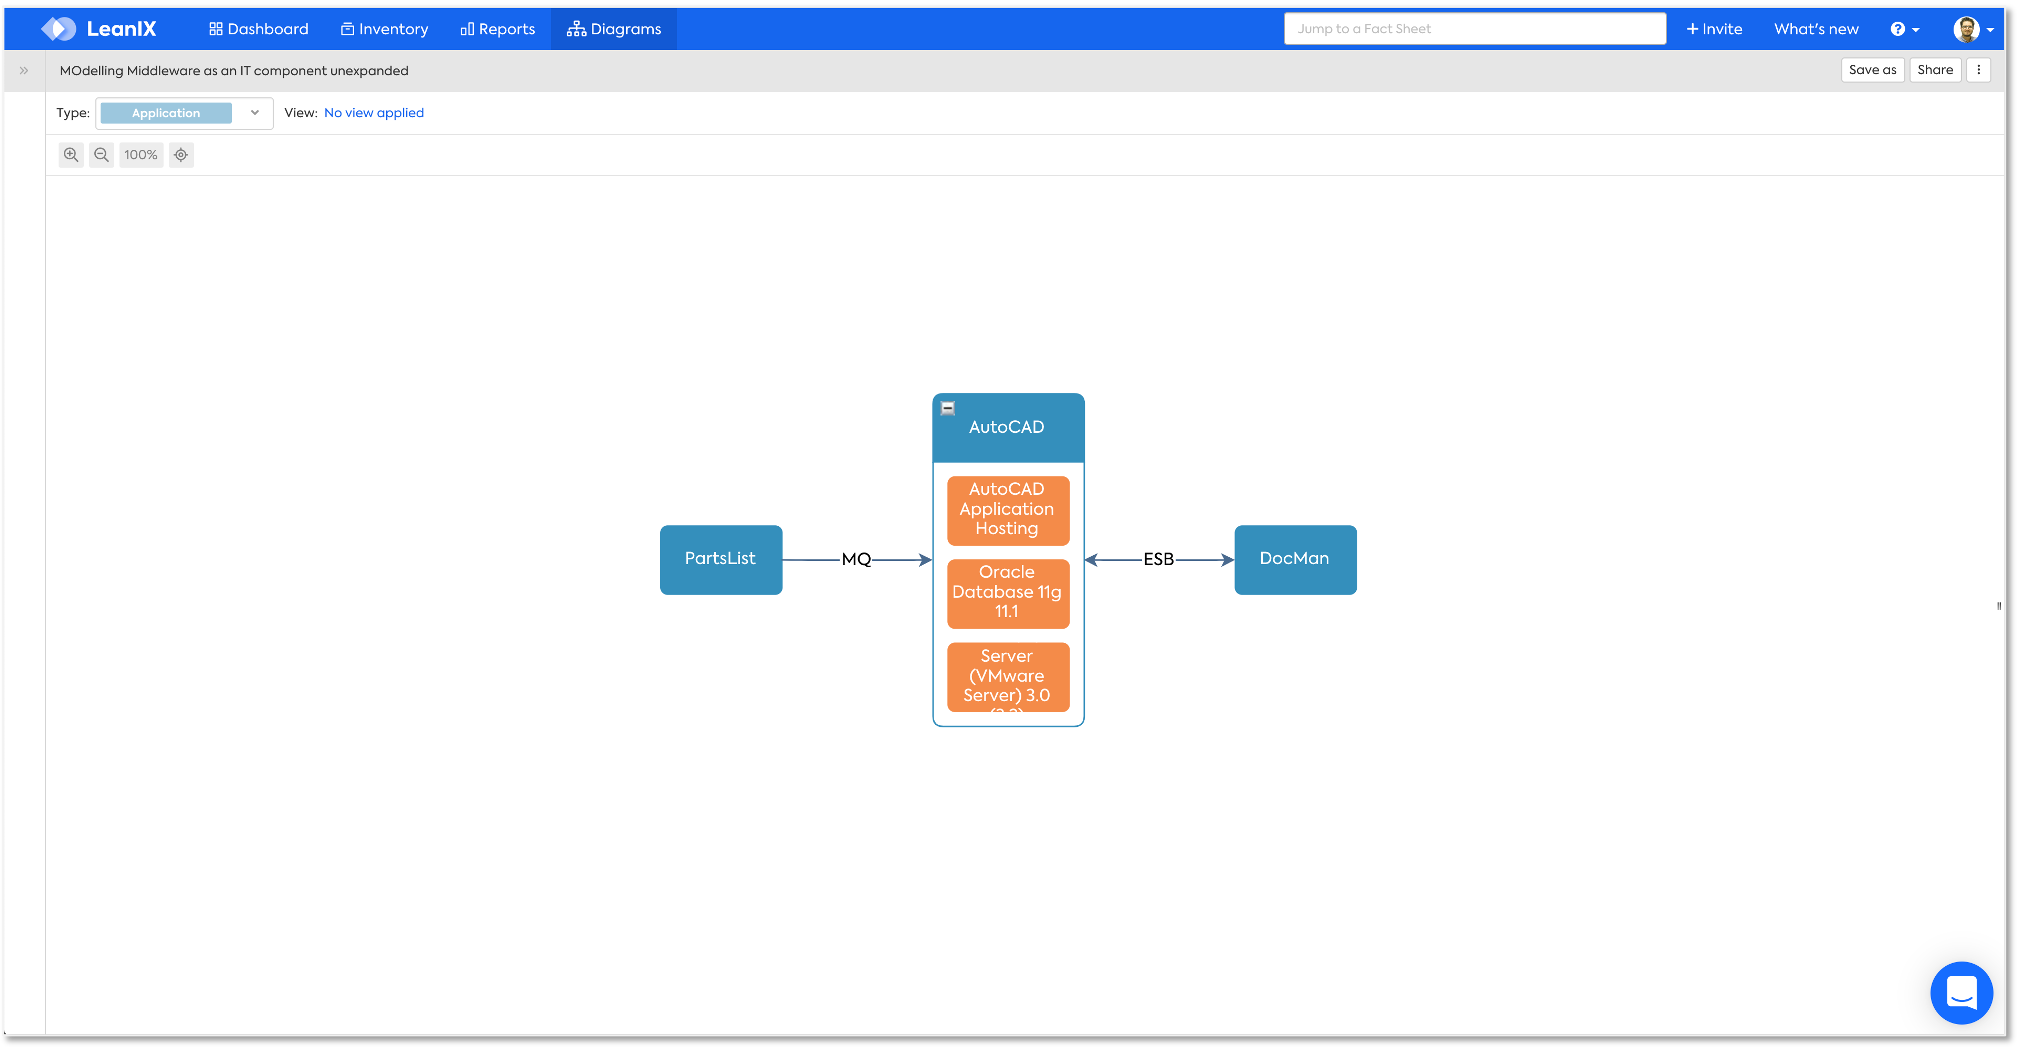Open the user avatar menu

click(1974, 29)
